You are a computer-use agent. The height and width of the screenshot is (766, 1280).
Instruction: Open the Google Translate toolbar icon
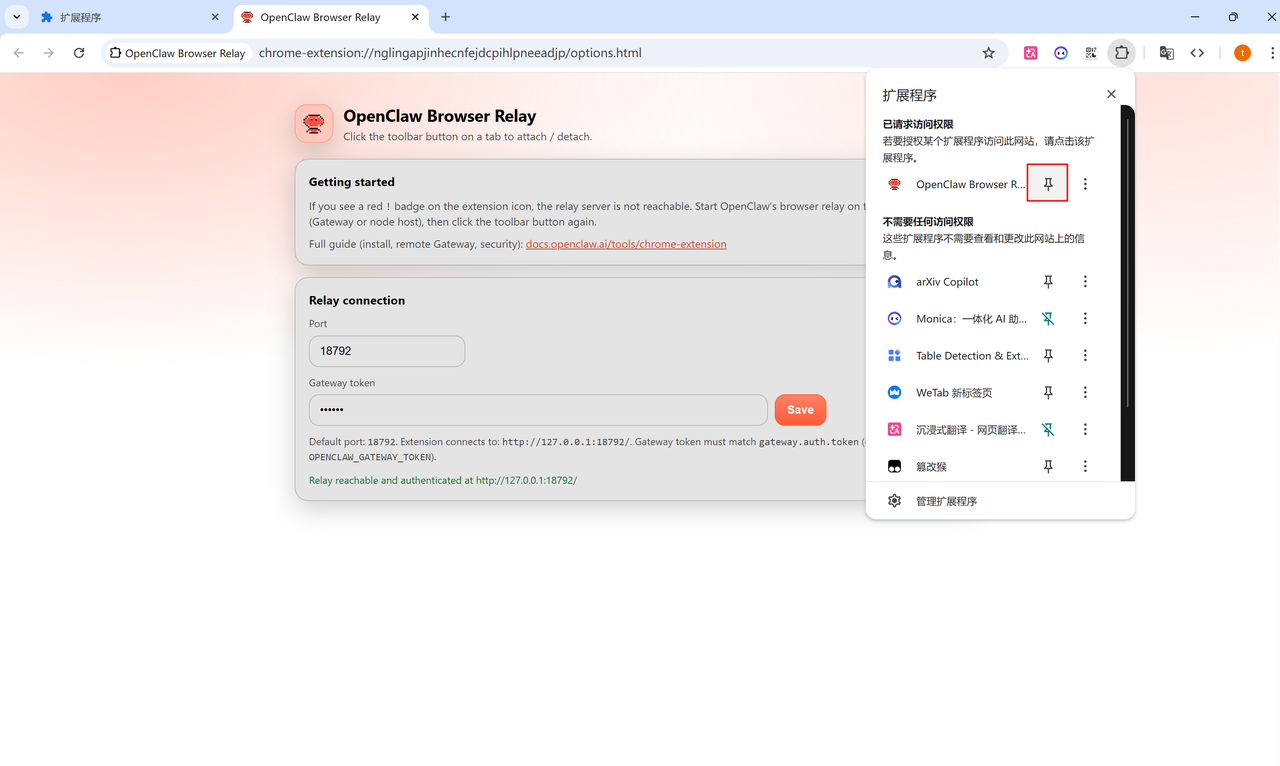pos(1166,53)
